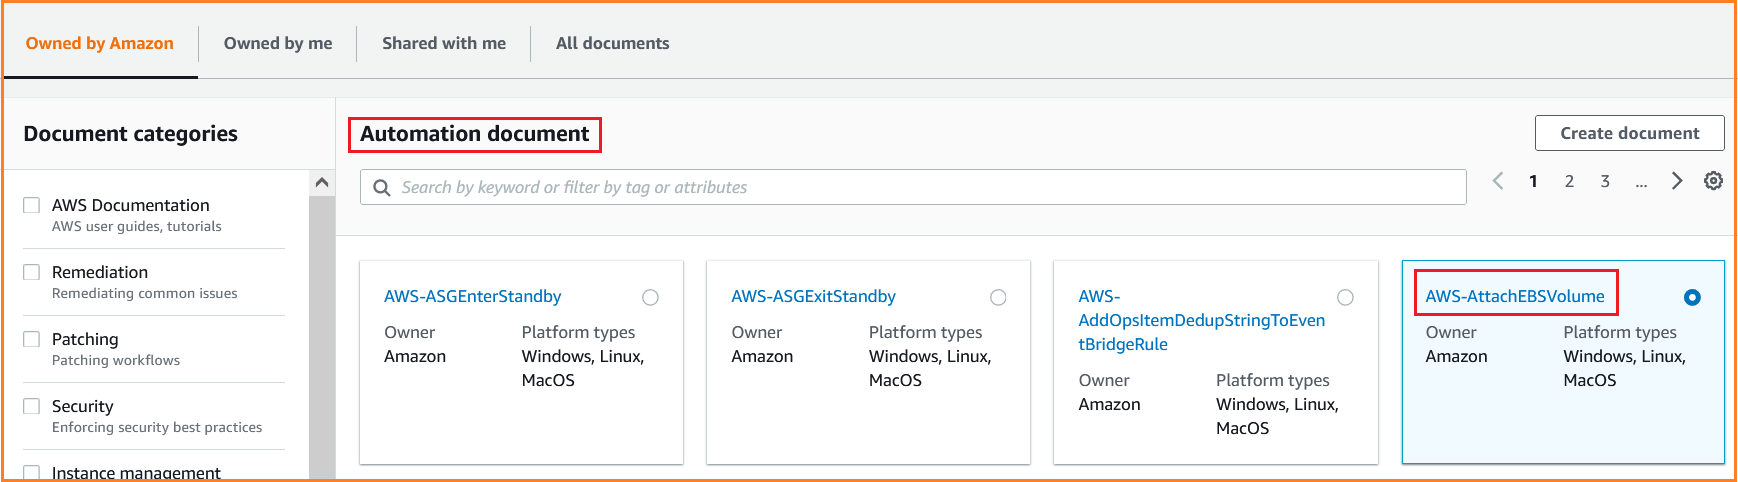Click the Document categories heading
The height and width of the screenshot is (482, 1738).
pos(131,134)
